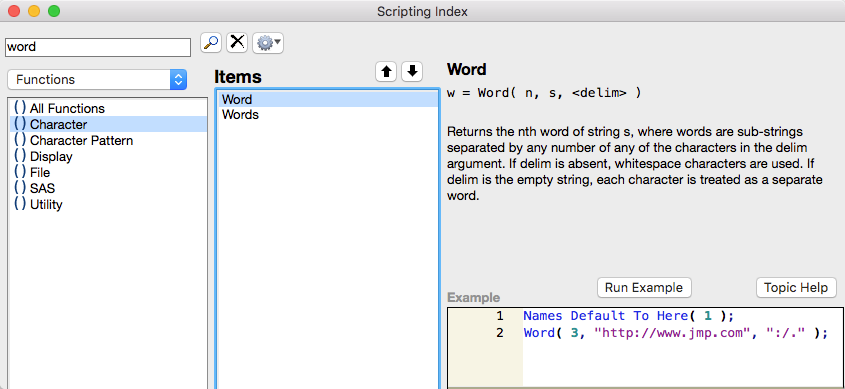Click the Topic Help button
This screenshot has width=845, height=389.
click(796, 288)
